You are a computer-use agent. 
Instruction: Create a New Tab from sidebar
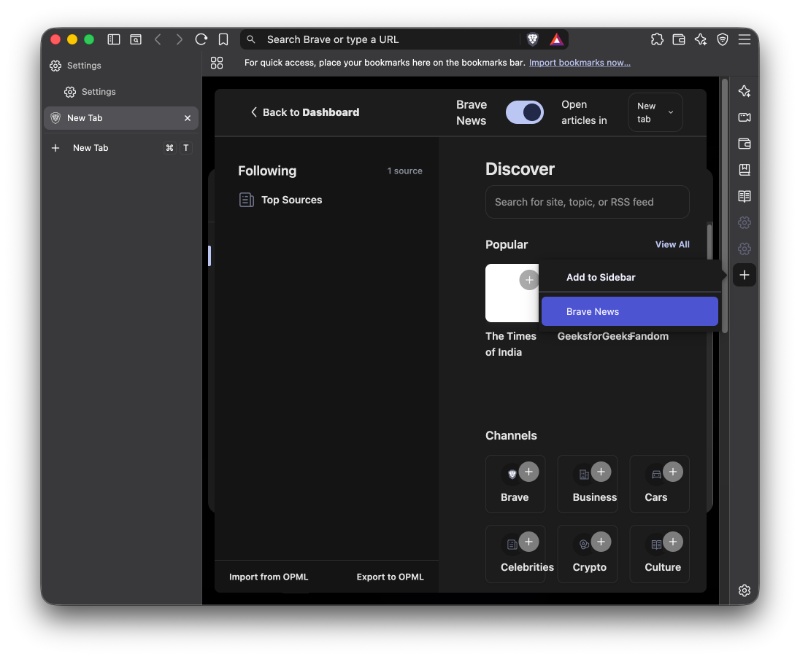pyautogui.click(x=121, y=148)
